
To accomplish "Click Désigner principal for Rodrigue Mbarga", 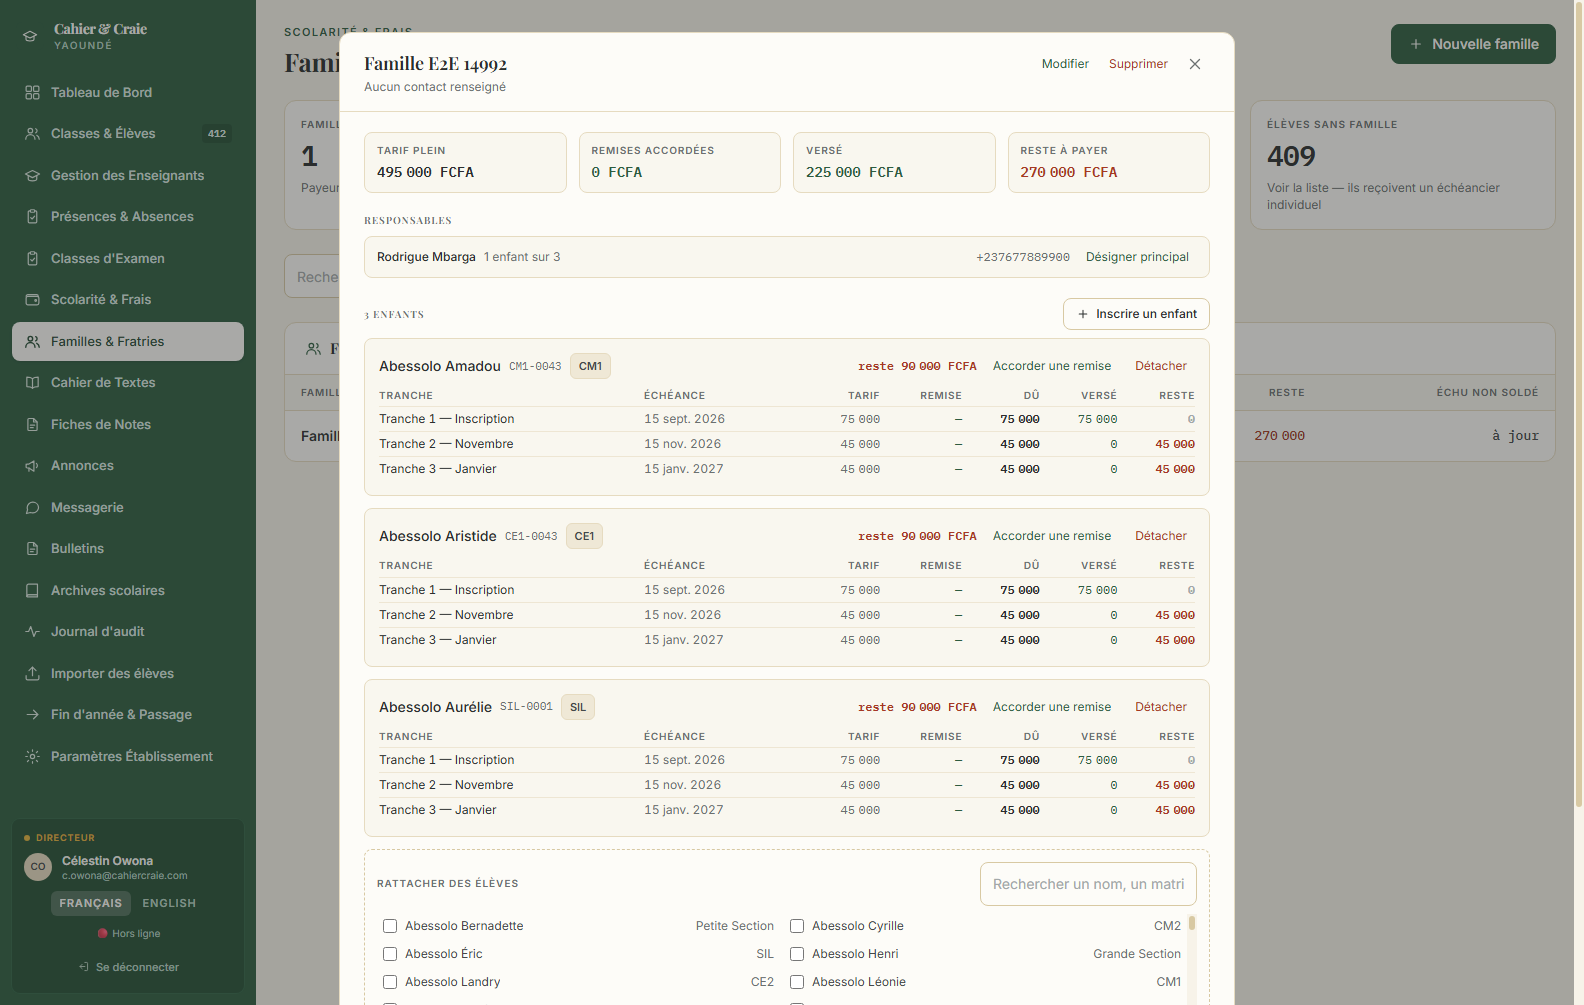I will pos(1137,257).
